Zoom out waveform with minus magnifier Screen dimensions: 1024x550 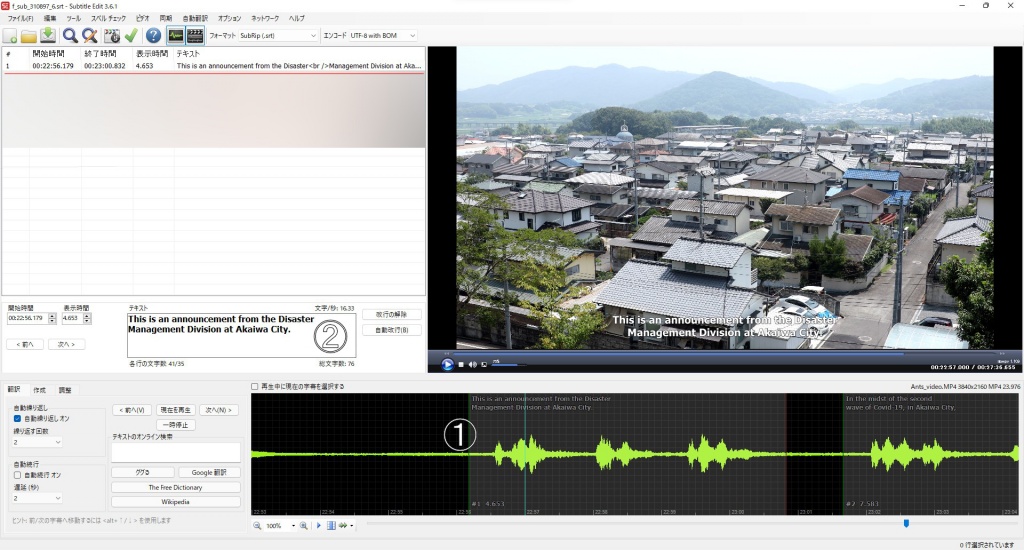257,525
